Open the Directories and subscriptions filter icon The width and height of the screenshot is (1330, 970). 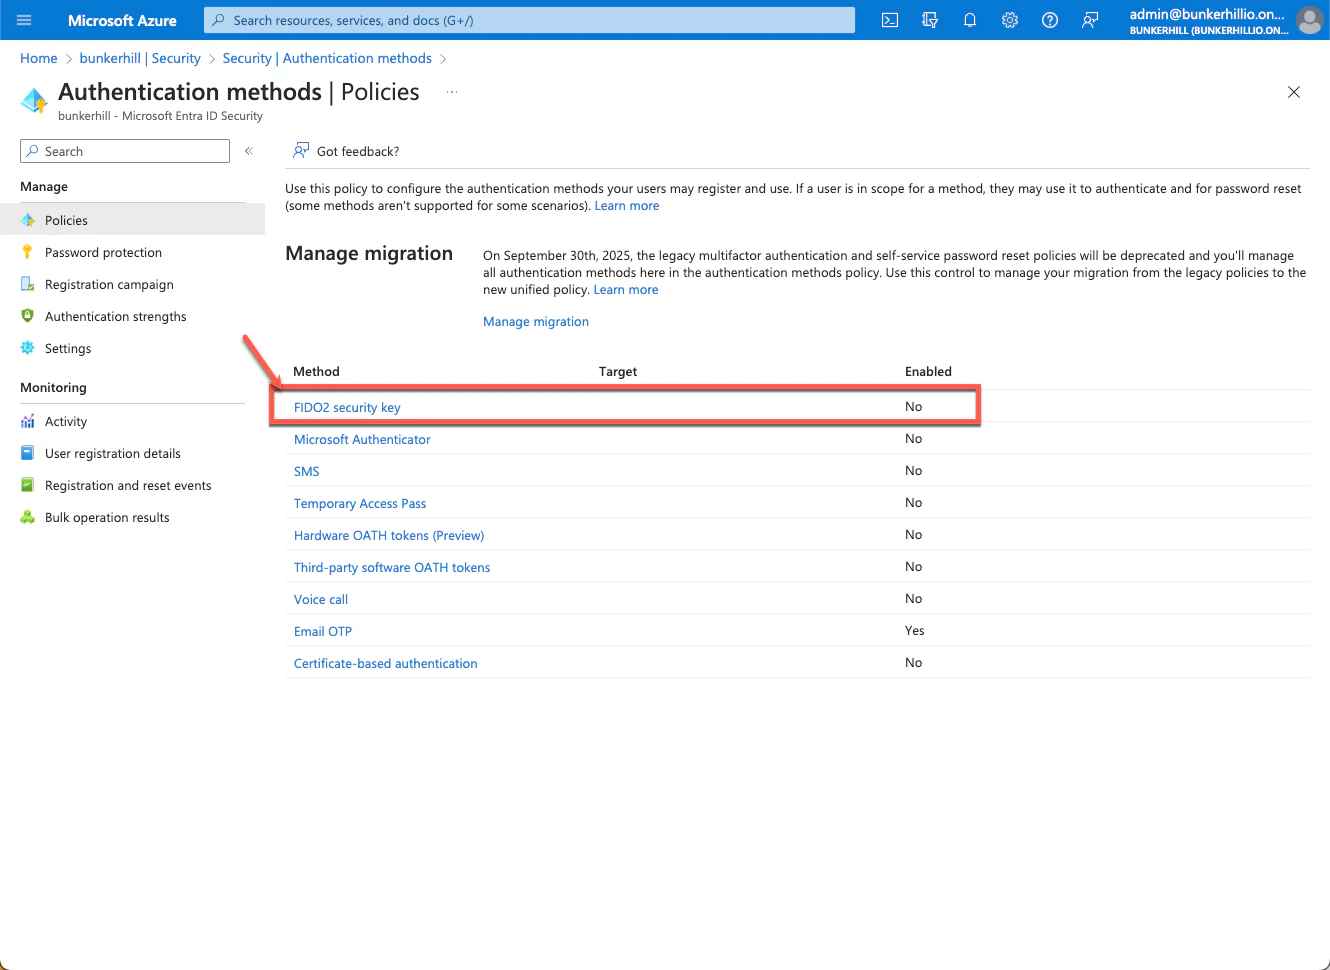click(930, 20)
